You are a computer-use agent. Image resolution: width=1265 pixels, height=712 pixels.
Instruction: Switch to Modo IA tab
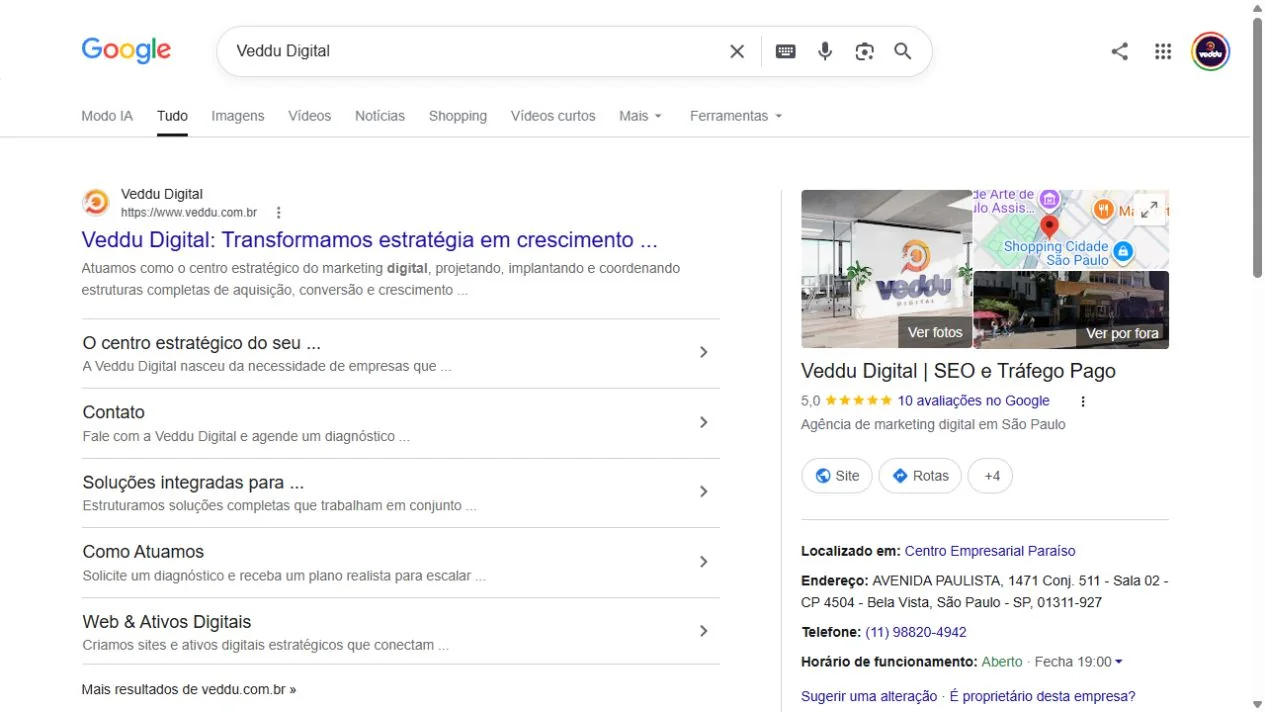coord(107,116)
